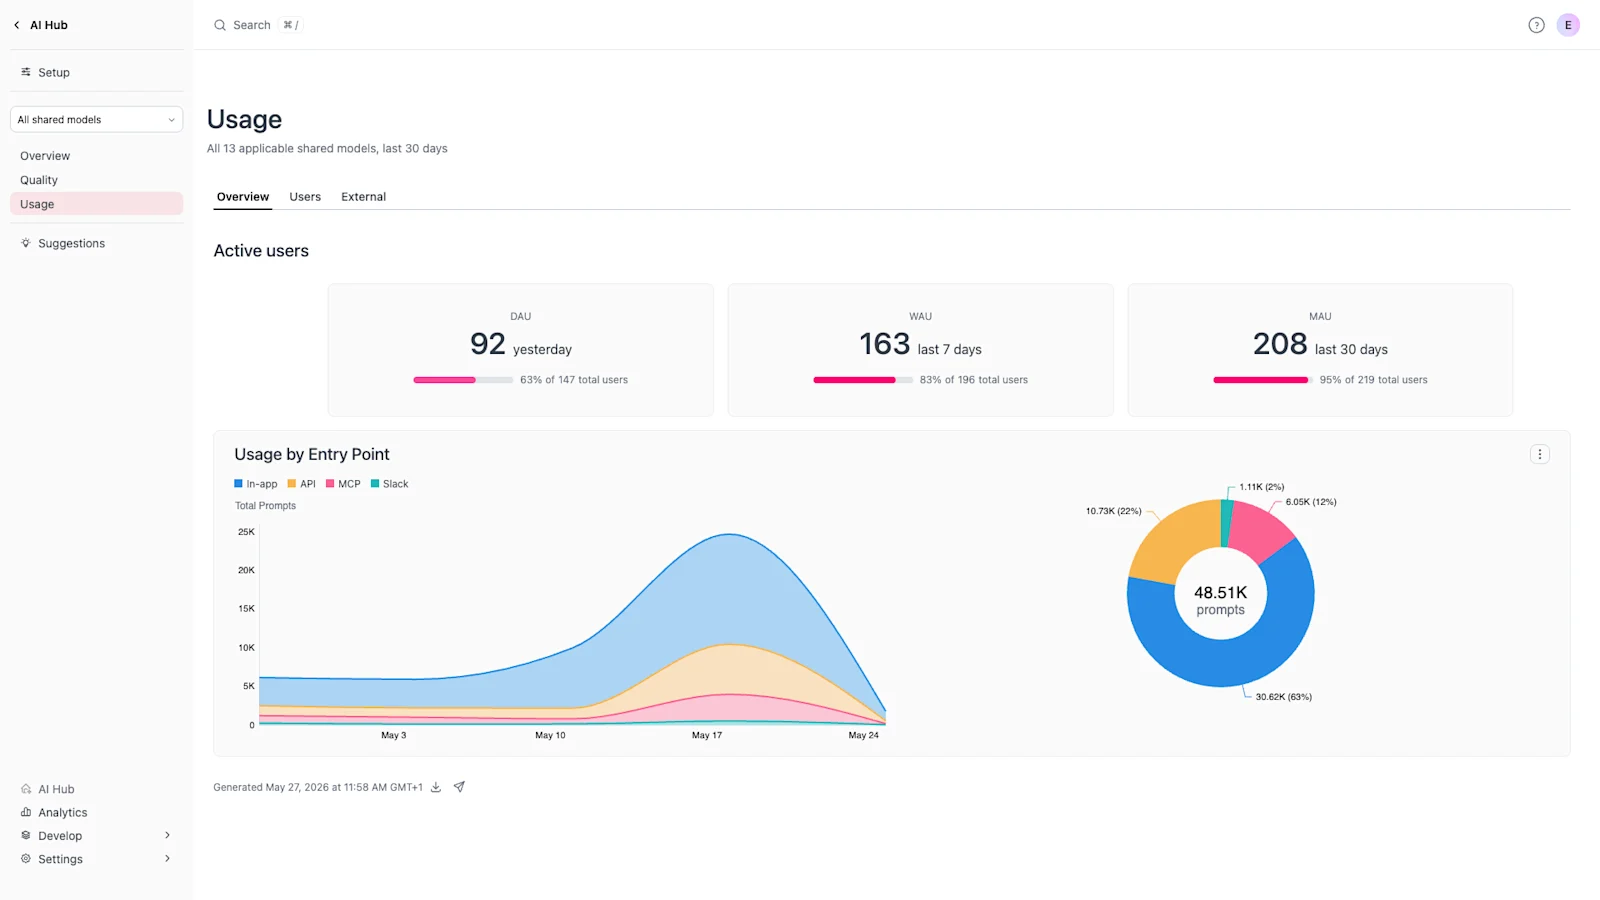Switch to the Overview tab
This screenshot has width=1600, height=900.
pyautogui.click(x=243, y=197)
